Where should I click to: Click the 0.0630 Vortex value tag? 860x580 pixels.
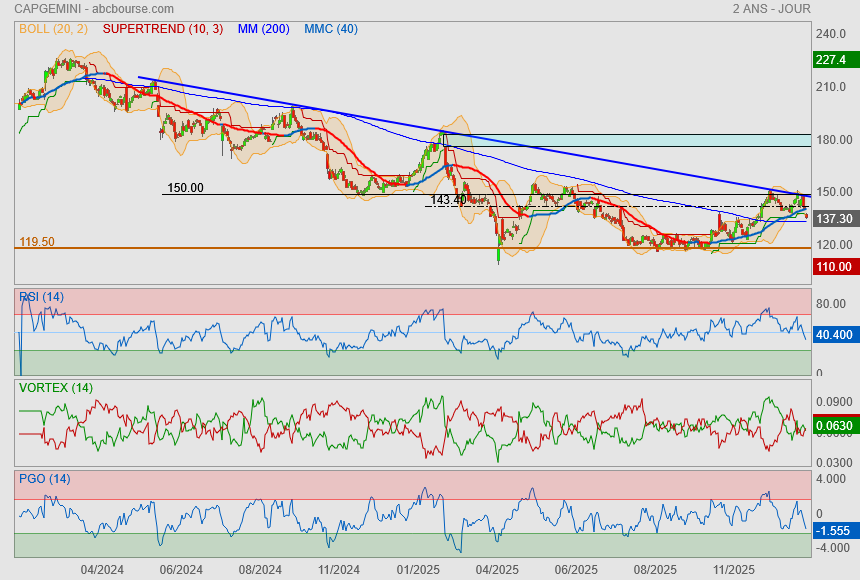coord(833,427)
